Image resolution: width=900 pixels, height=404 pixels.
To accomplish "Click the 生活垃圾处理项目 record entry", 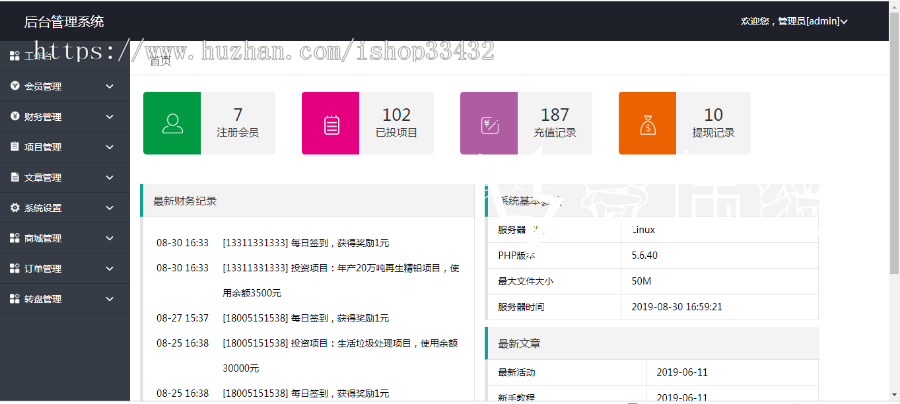I will coord(341,355).
